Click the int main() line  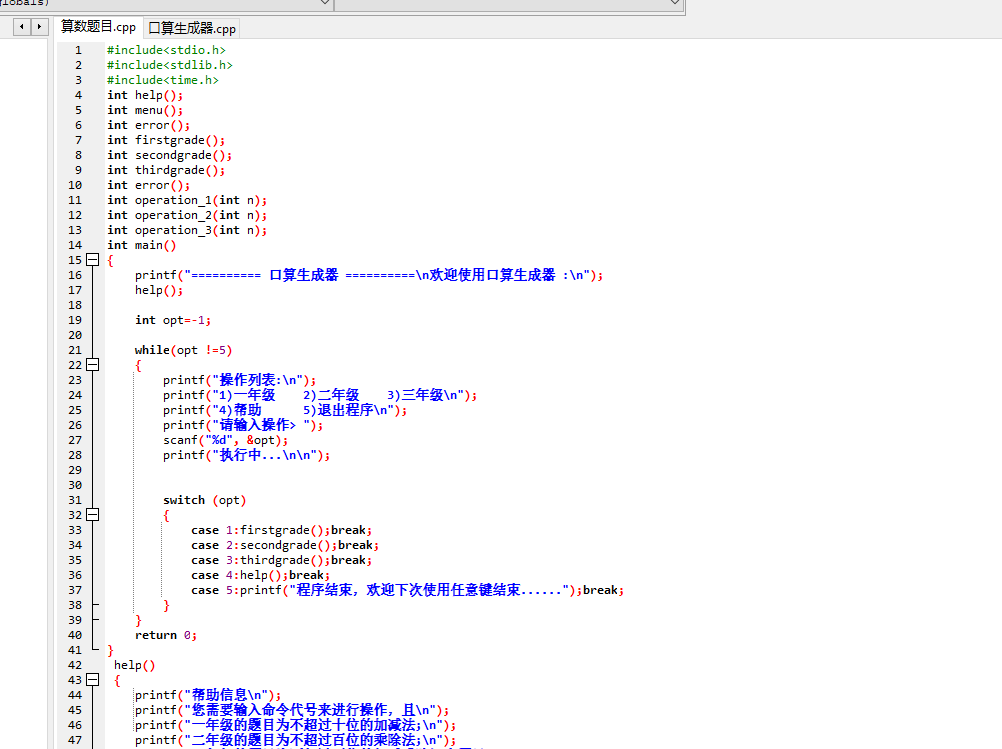click(x=141, y=245)
